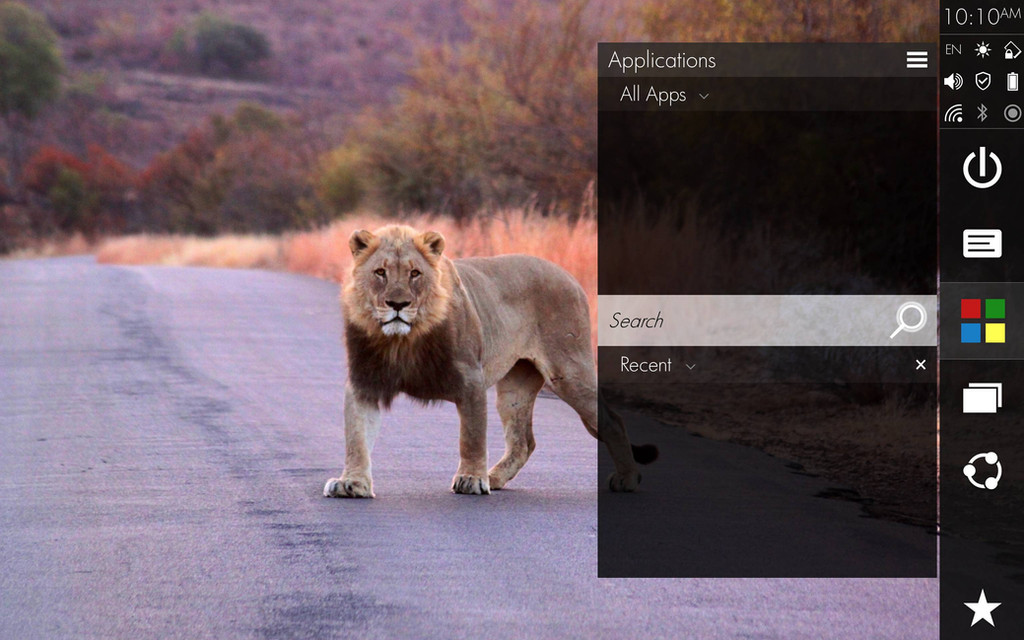The height and width of the screenshot is (640, 1024).
Task: Open the Applications hamburger menu
Action: pyautogui.click(x=916, y=59)
